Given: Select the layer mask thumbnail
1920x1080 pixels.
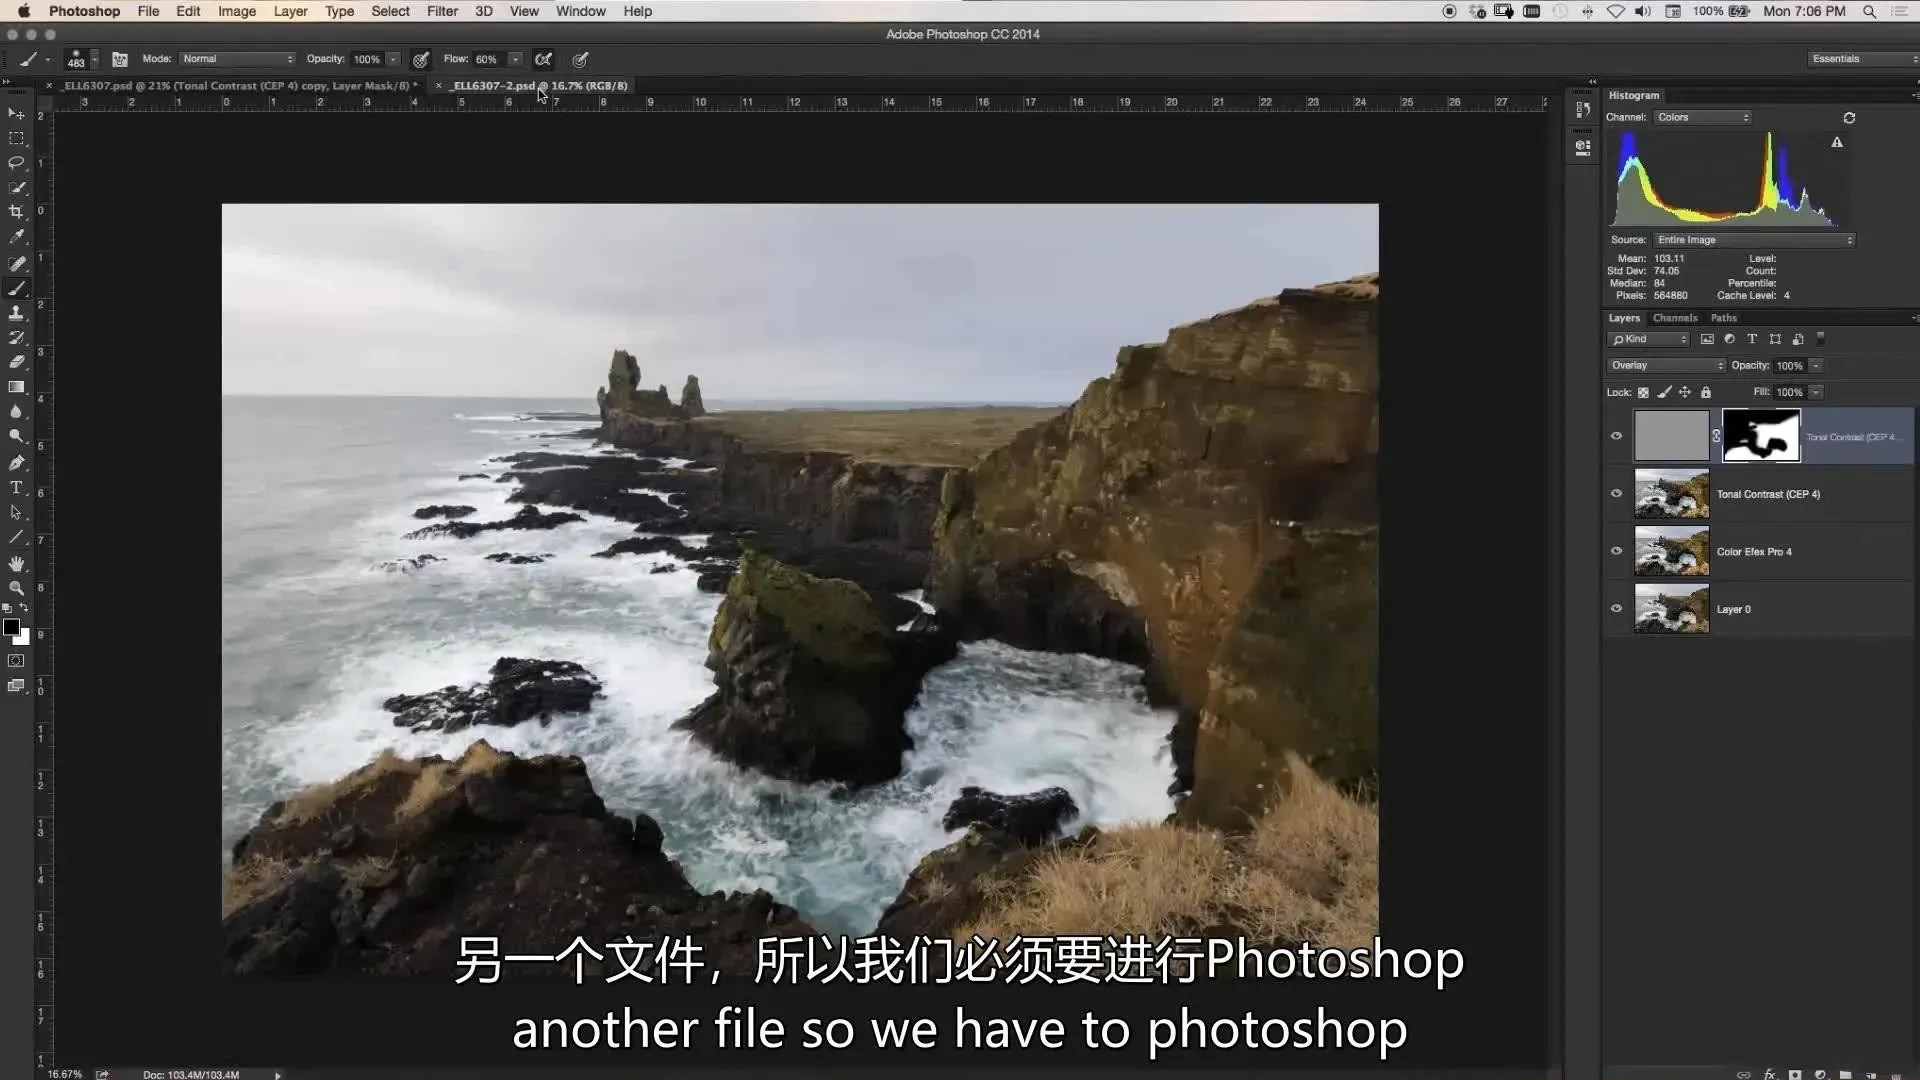Looking at the screenshot, I should tap(1761, 436).
